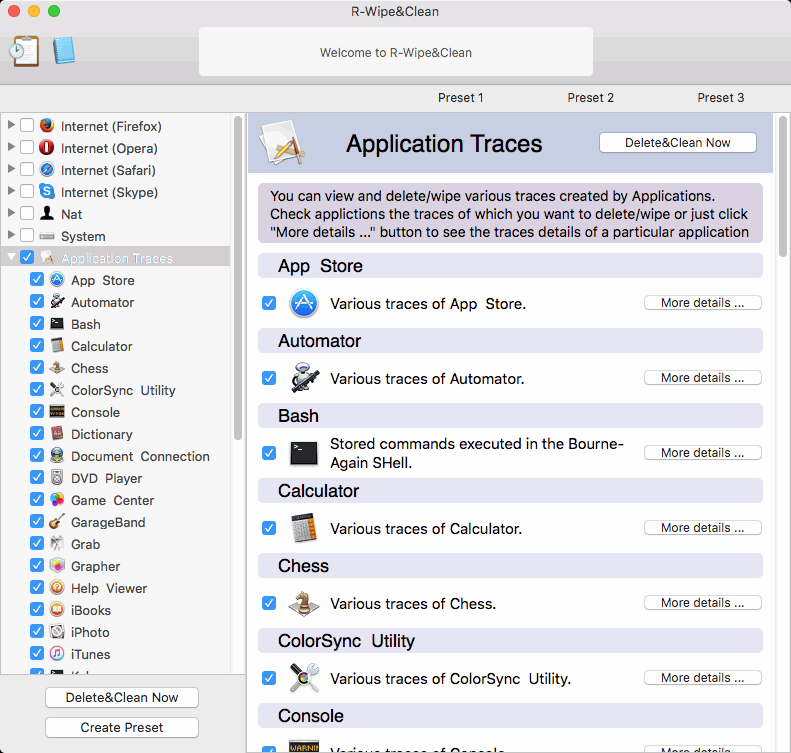Expand the Internet (Opera) tree node
The height and width of the screenshot is (753, 791).
[x=11, y=147]
